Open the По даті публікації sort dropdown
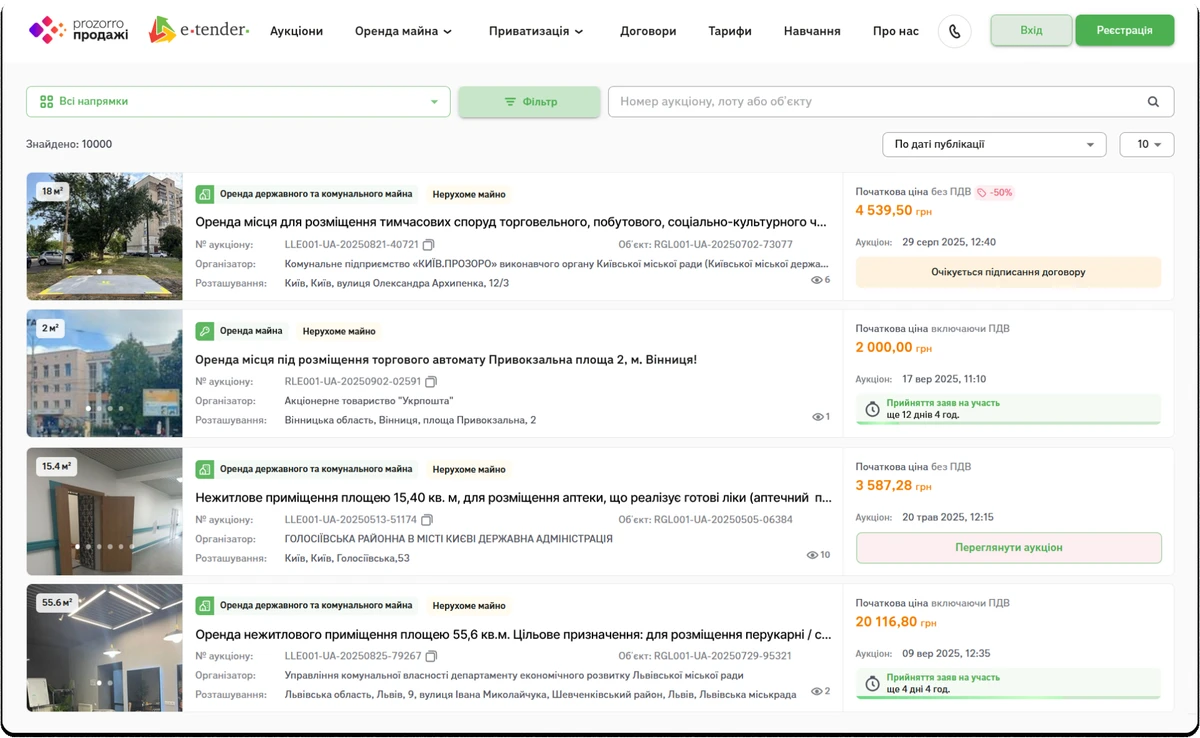The image size is (1200, 738). (x=993, y=145)
